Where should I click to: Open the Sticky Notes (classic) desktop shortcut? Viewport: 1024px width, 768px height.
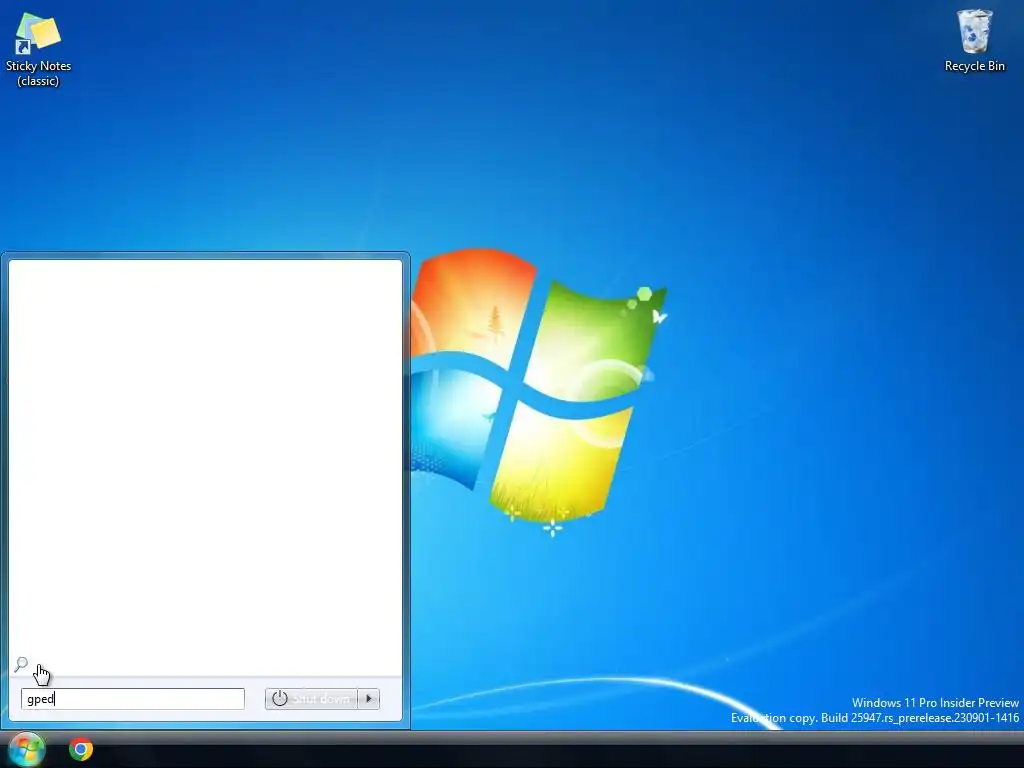[x=38, y=50]
